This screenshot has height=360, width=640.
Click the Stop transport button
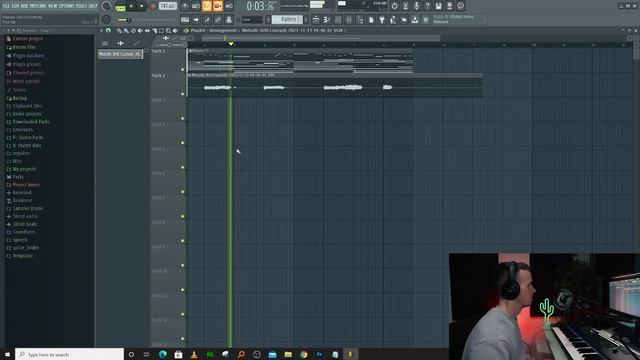click(x=142, y=6)
